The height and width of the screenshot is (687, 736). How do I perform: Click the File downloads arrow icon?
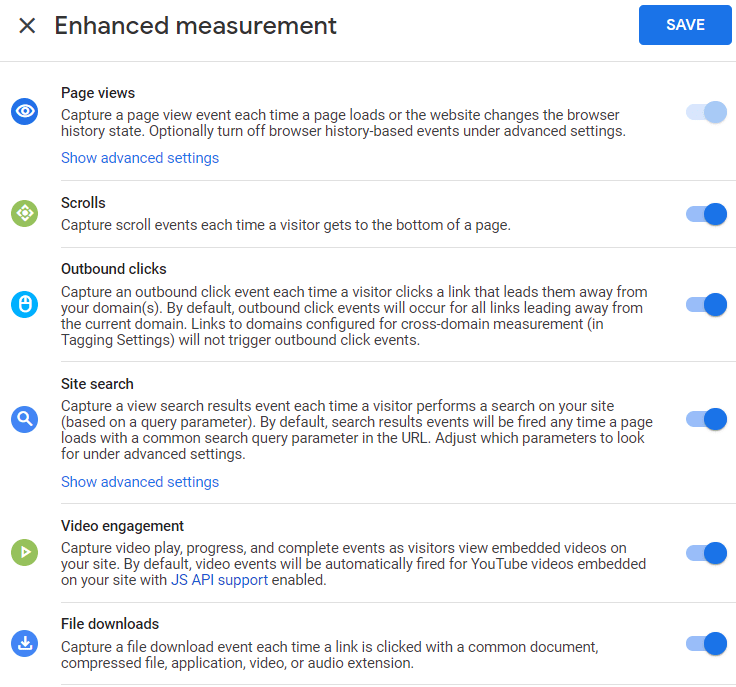pos(24,643)
